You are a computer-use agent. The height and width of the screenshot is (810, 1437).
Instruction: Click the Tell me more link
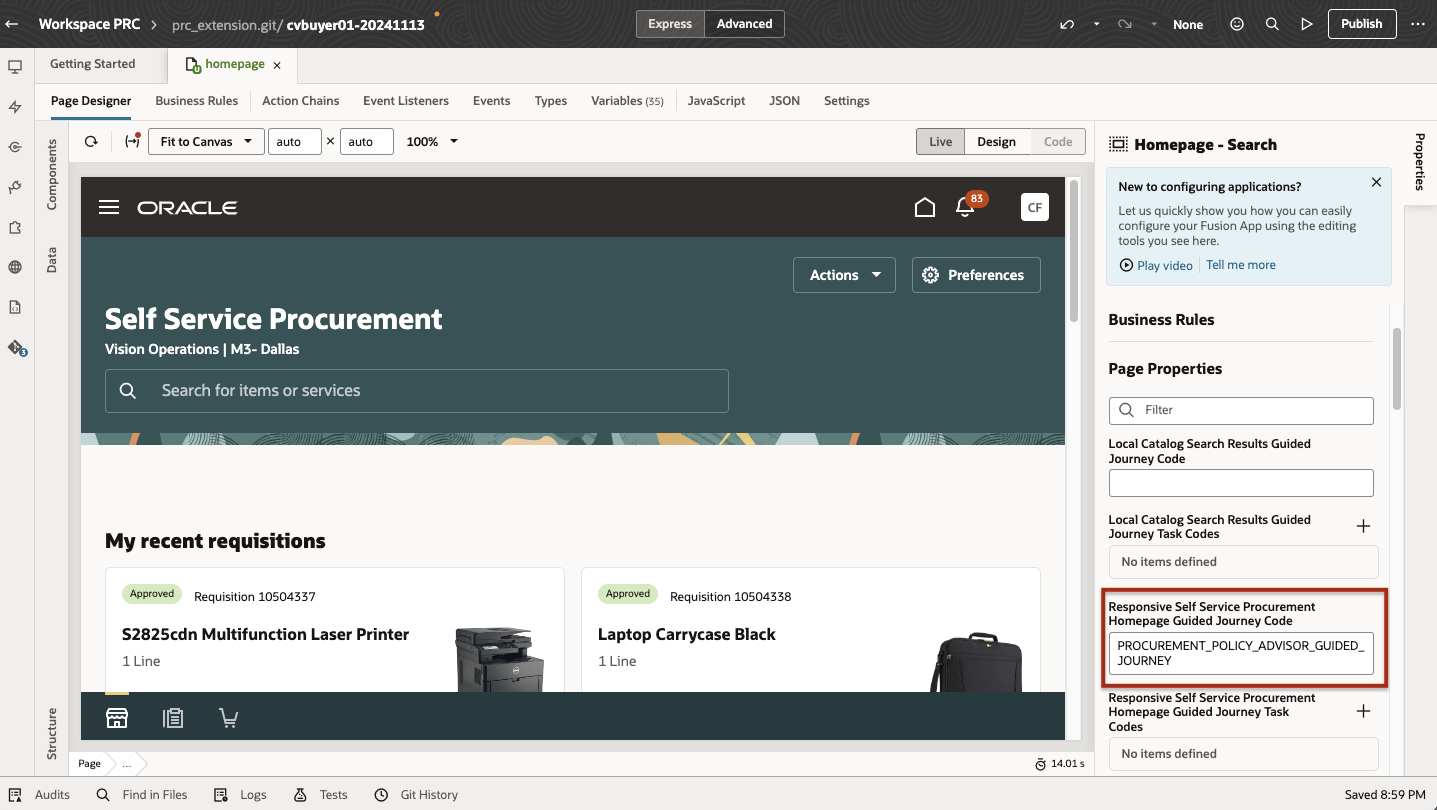pos(1241,265)
